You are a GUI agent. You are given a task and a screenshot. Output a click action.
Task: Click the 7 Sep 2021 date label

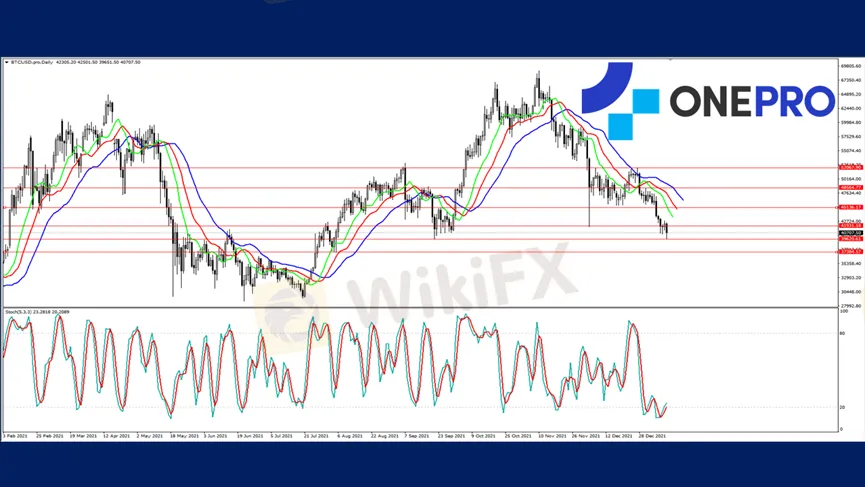click(x=417, y=436)
